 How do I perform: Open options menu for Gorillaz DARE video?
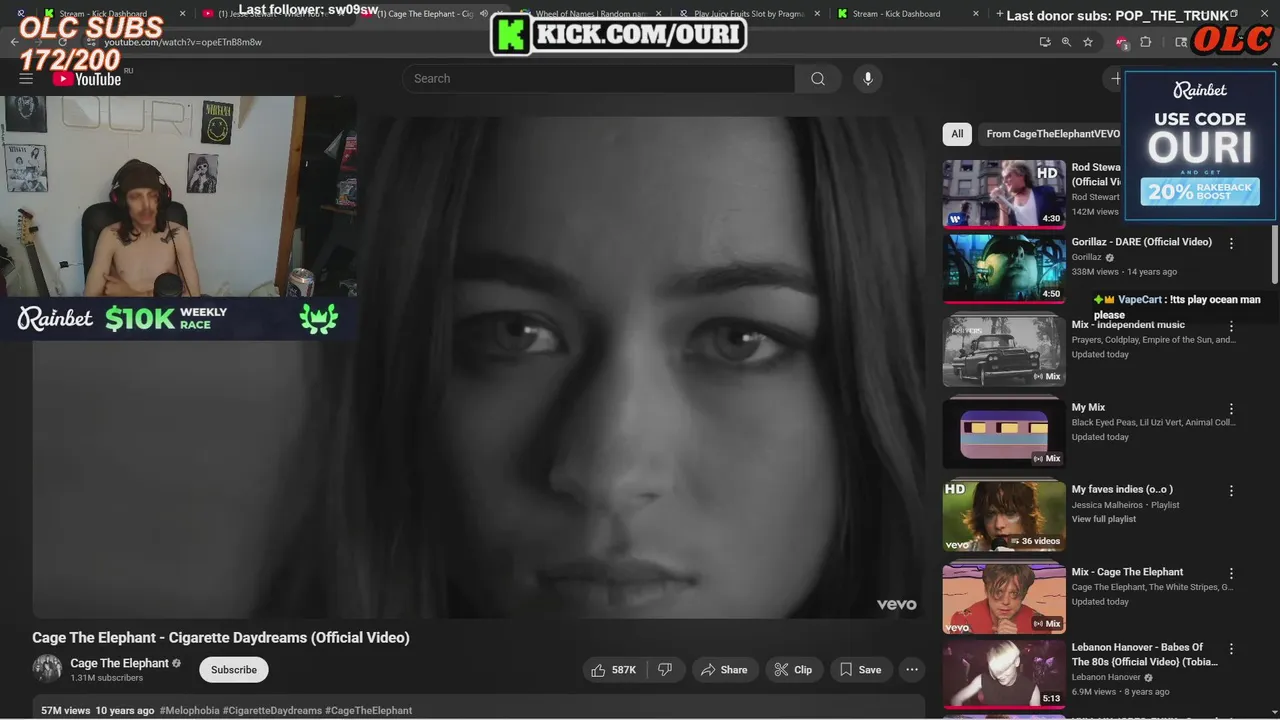coord(1231,244)
